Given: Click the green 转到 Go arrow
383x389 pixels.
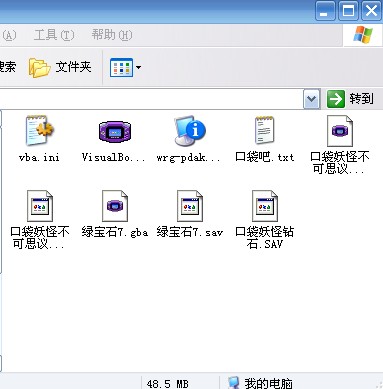Looking at the screenshot, I should pos(335,99).
